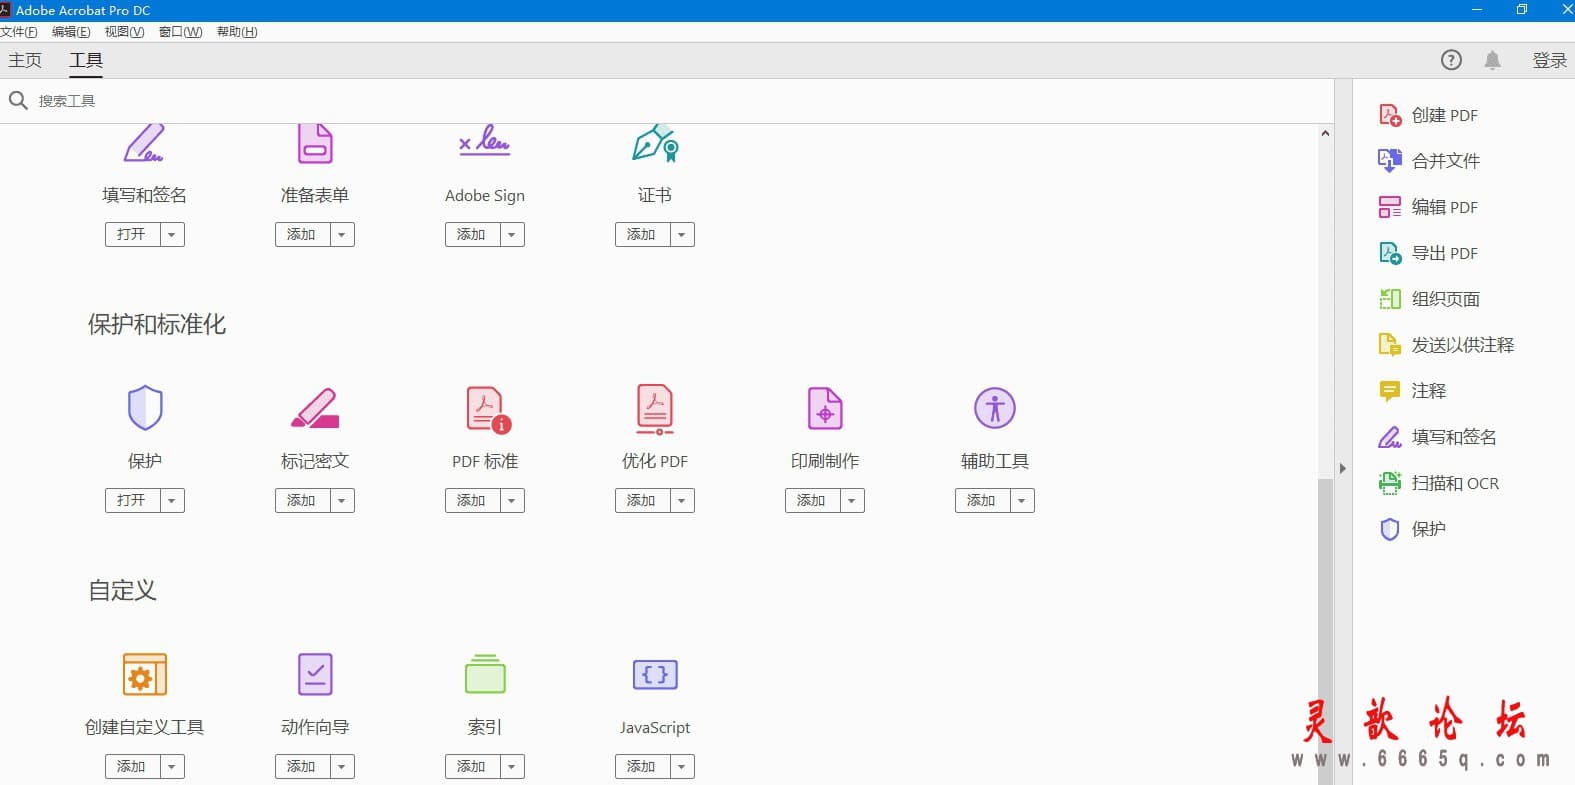Open the 帮助(H) menu
The image size is (1575, 785).
tap(237, 32)
